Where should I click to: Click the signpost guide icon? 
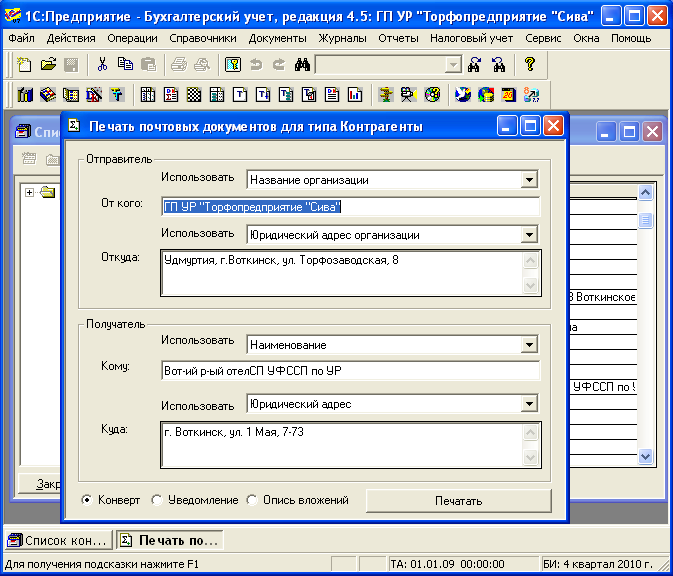385,94
